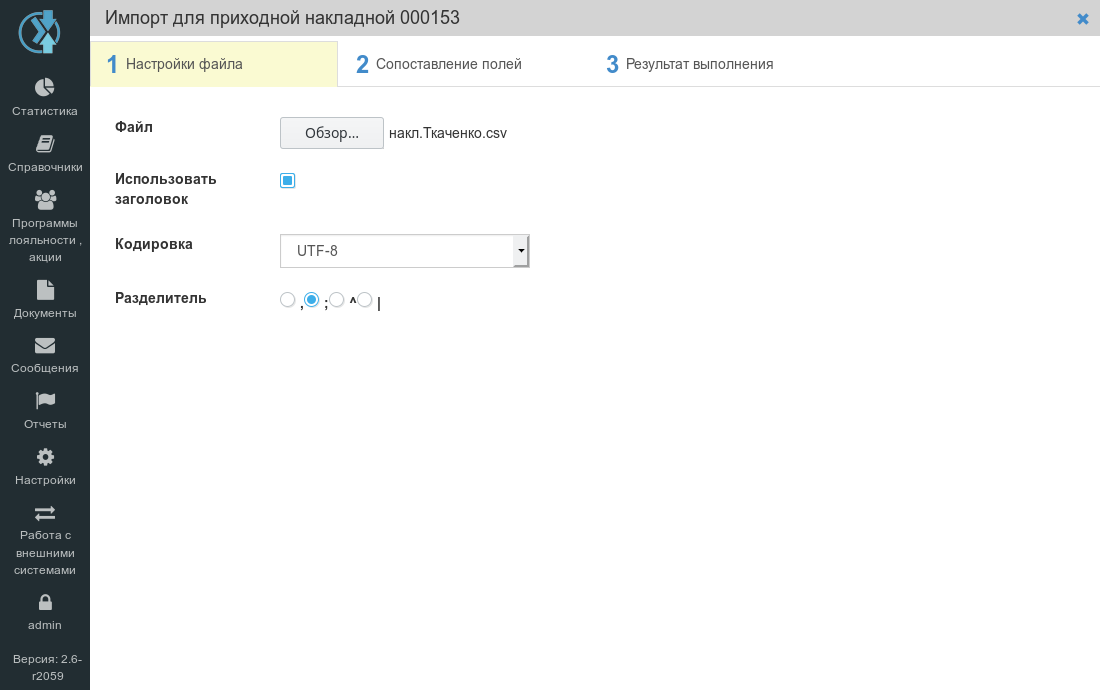Click the Обзор... file browse button
Screen dimensions: 1100x690
click(x=332, y=133)
